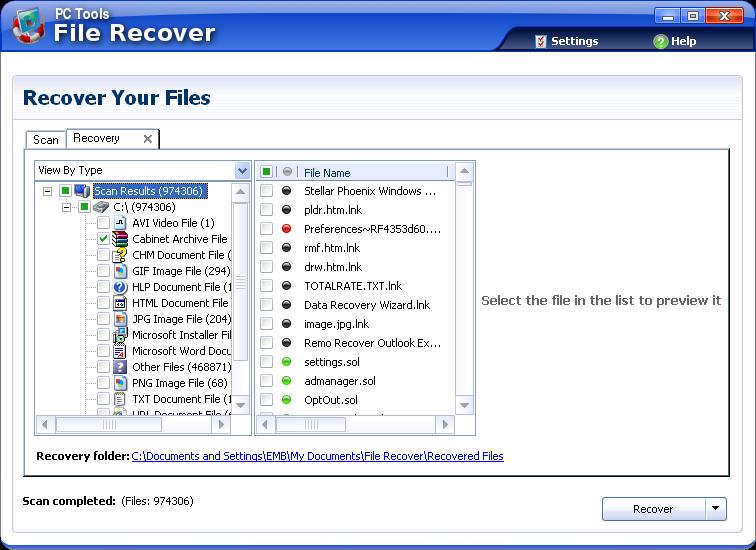This screenshot has height=550, width=756.
Task: Click type tree horizontal scrollbar right arrow
Action: [221, 425]
